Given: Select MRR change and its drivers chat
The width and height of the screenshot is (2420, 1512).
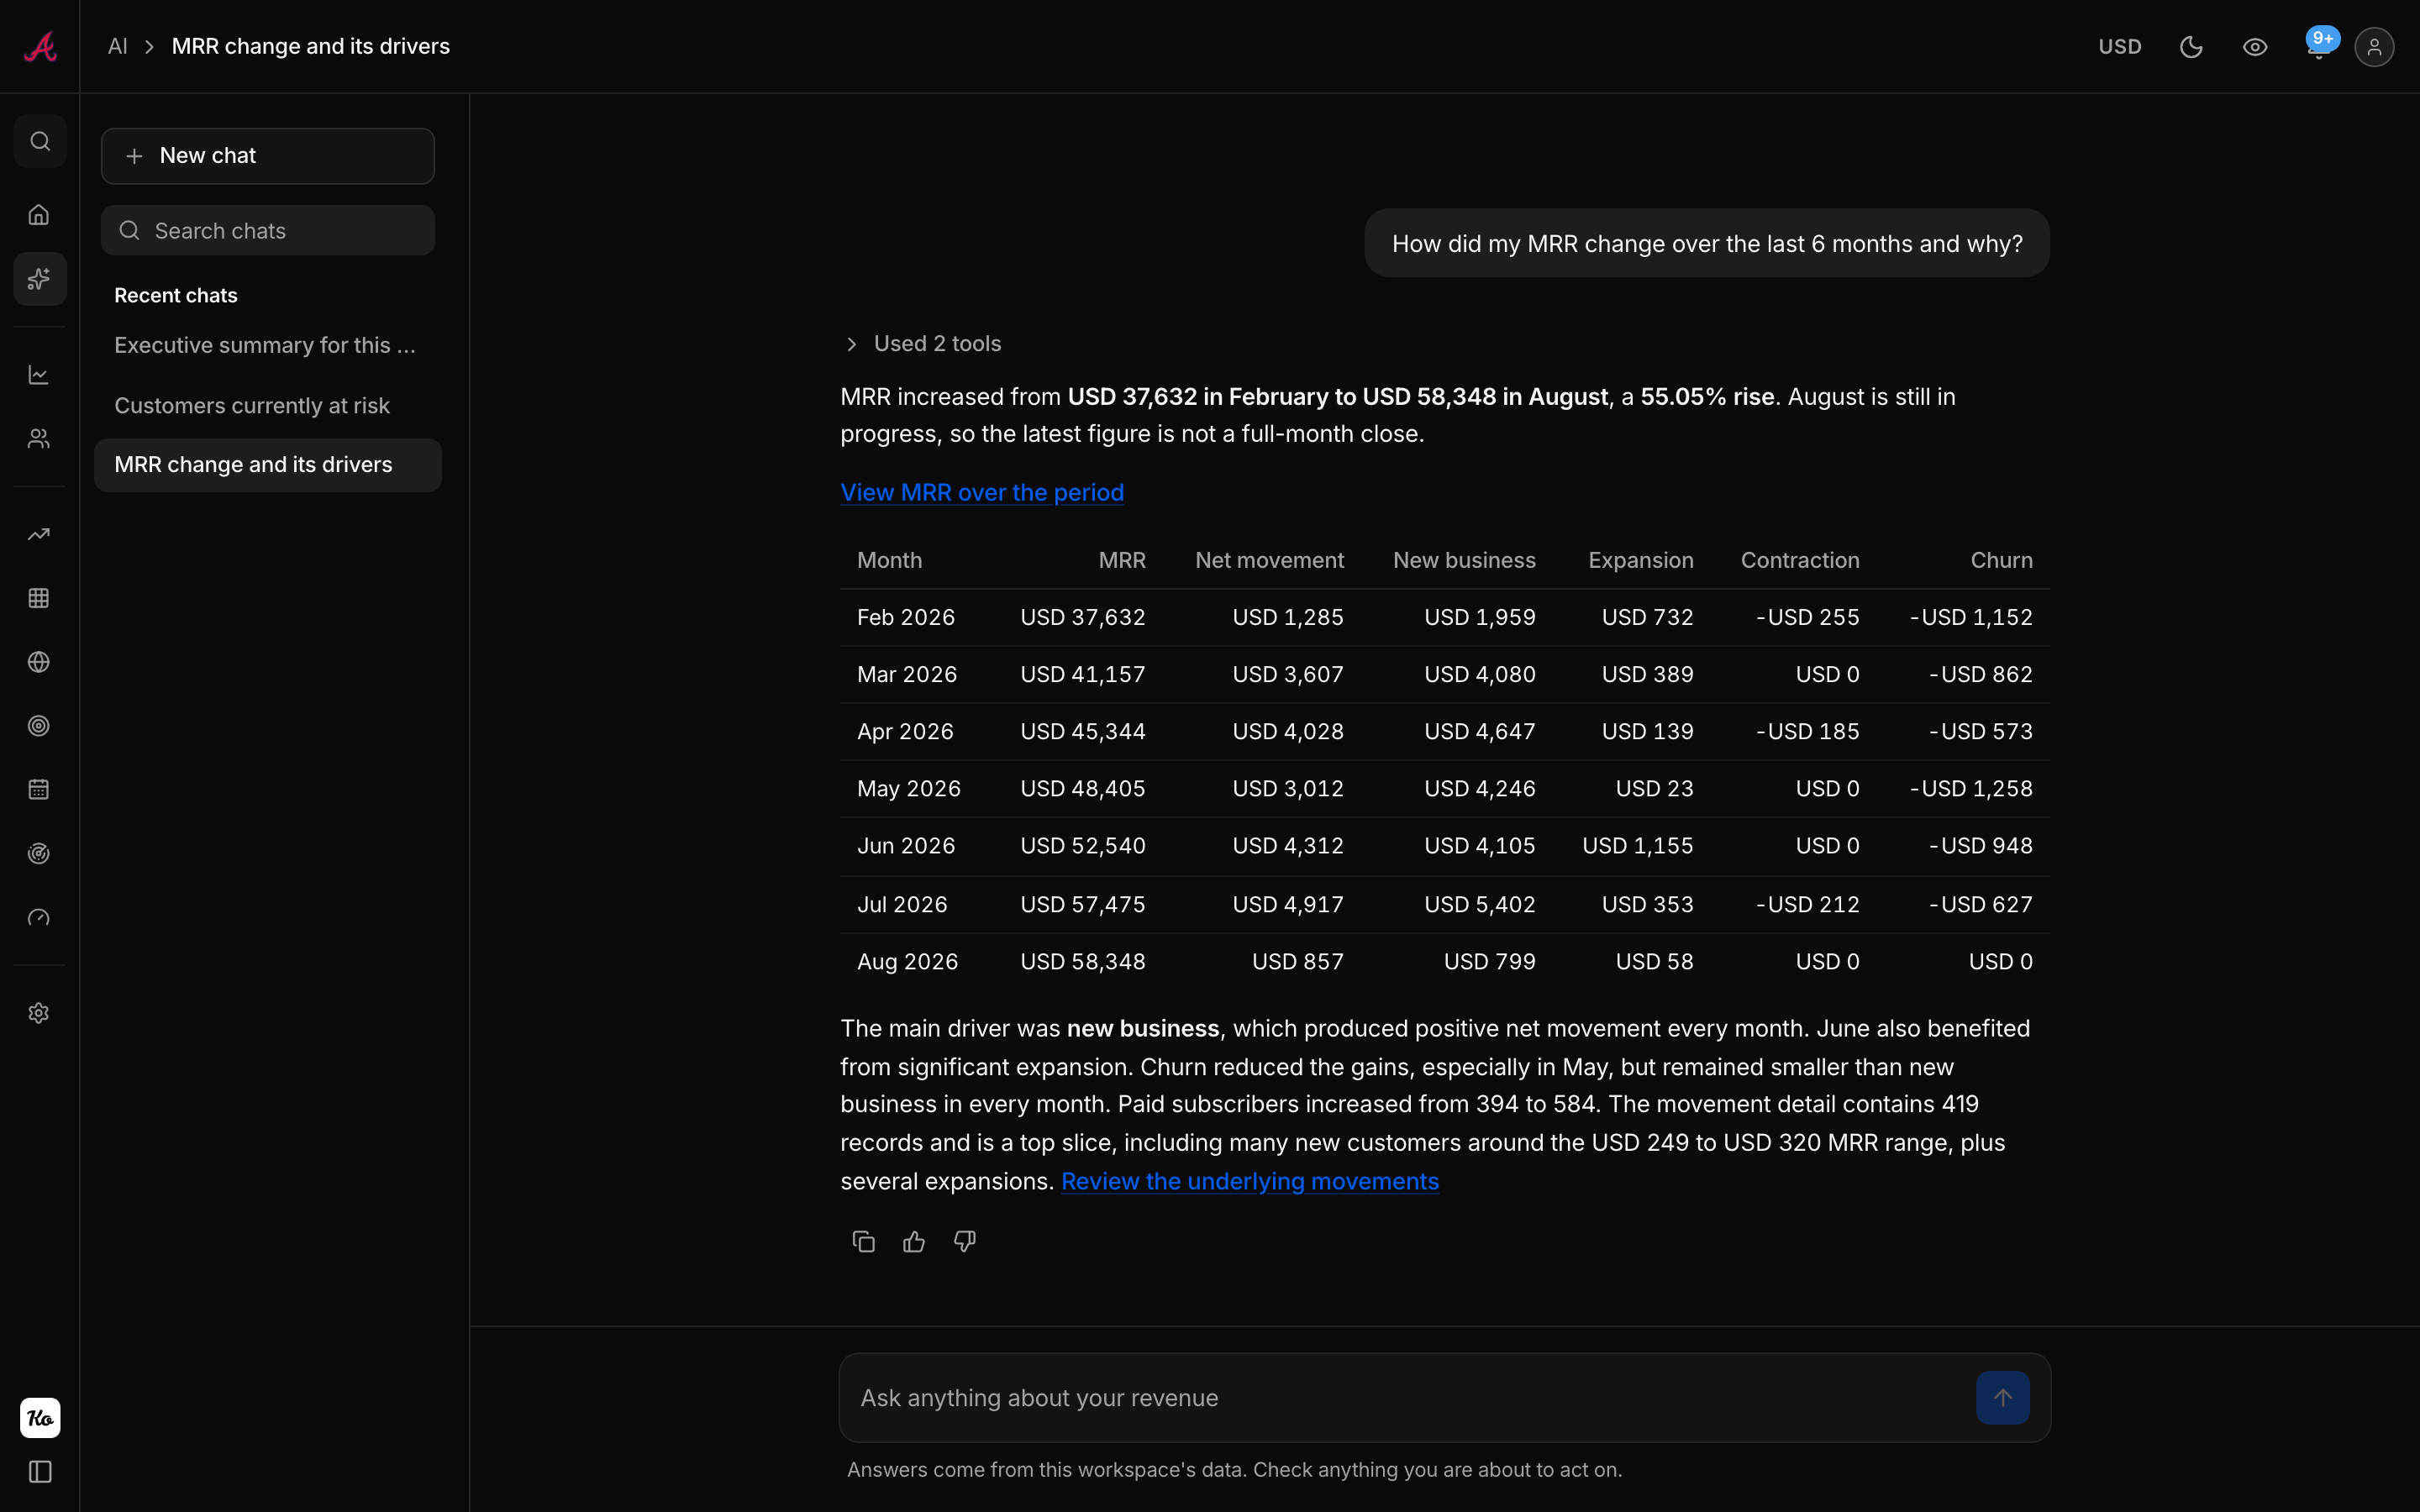Looking at the screenshot, I should pyautogui.click(x=268, y=465).
